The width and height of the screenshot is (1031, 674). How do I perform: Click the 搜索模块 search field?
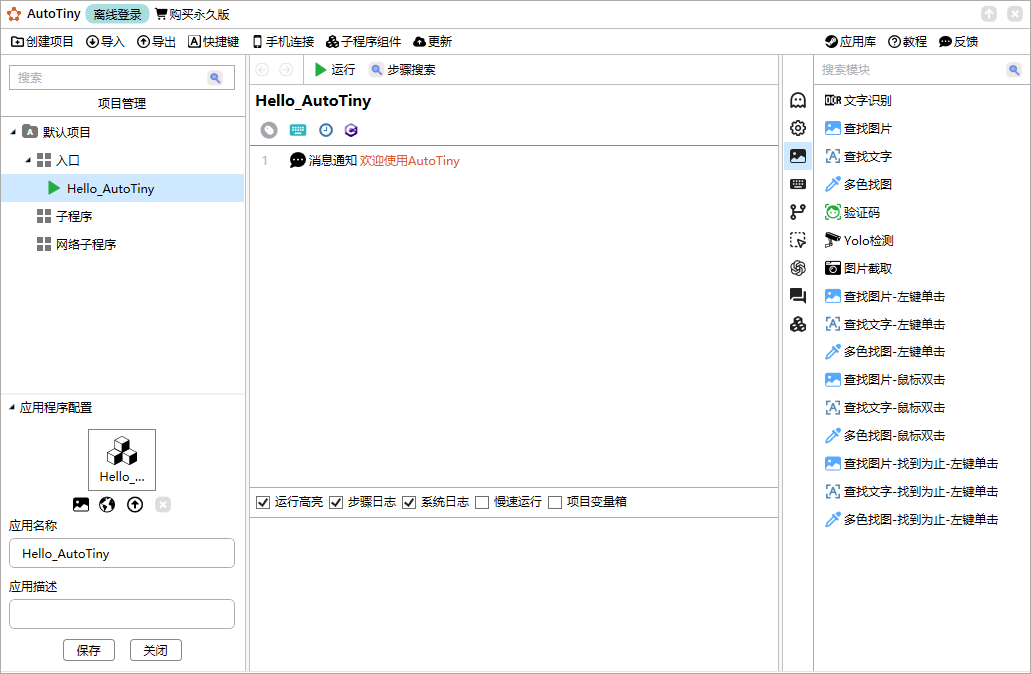point(911,70)
